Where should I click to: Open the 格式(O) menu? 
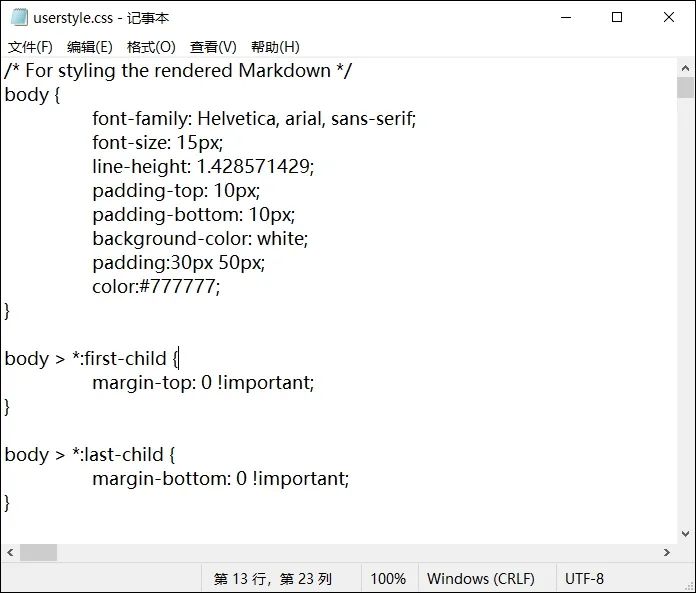150,47
